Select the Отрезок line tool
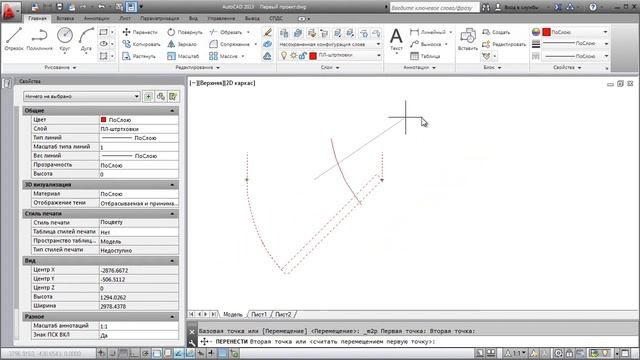Screen dimensions: 640x360 tap(14, 39)
